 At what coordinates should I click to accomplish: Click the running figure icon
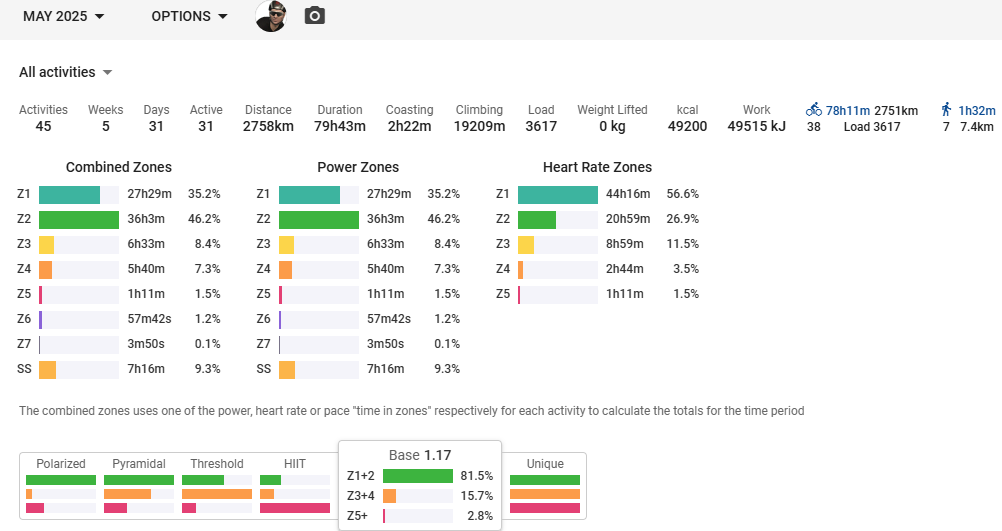pos(946,110)
